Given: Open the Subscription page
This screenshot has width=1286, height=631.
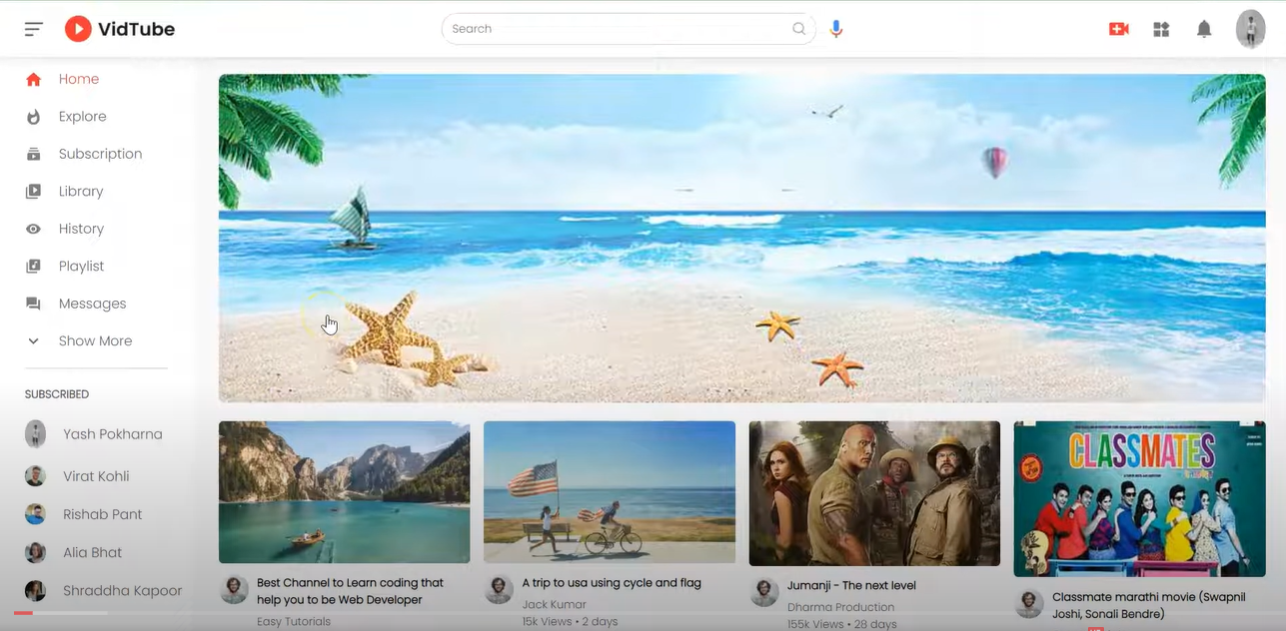Looking at the screenshot, I should (97, 153).
